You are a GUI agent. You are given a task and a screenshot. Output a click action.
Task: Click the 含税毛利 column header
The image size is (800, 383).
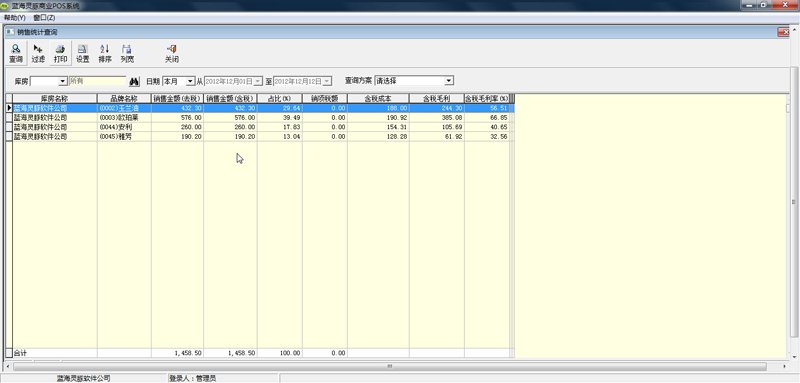[436, 98]
